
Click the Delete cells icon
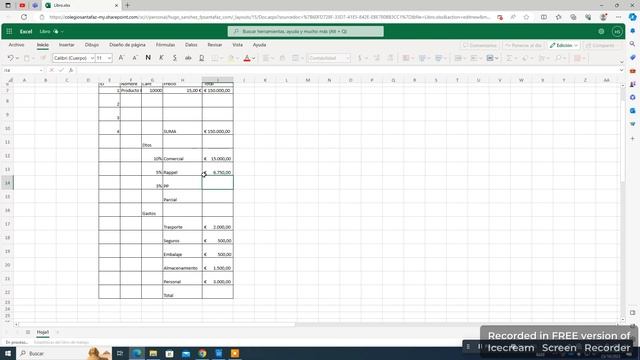click(474, 58)
